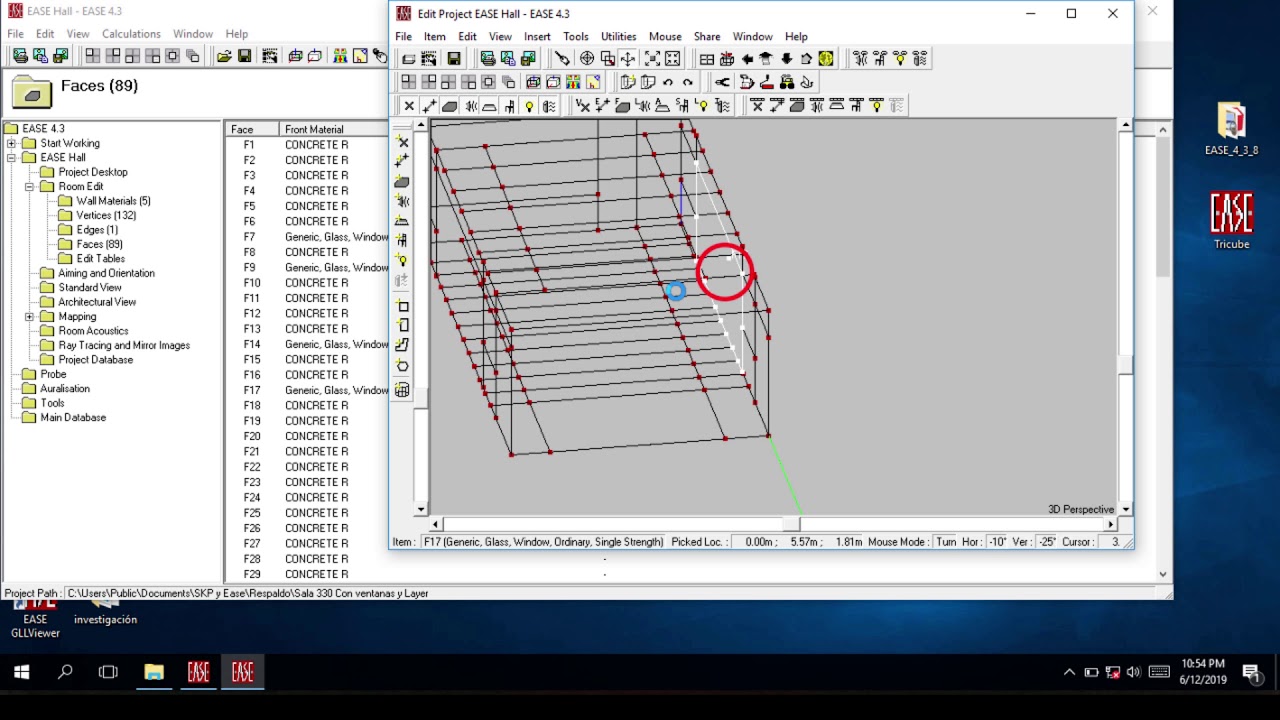Expand the Mapping tree node
The height and width of the screenshot is (720, 1280).
click(29, 317)
